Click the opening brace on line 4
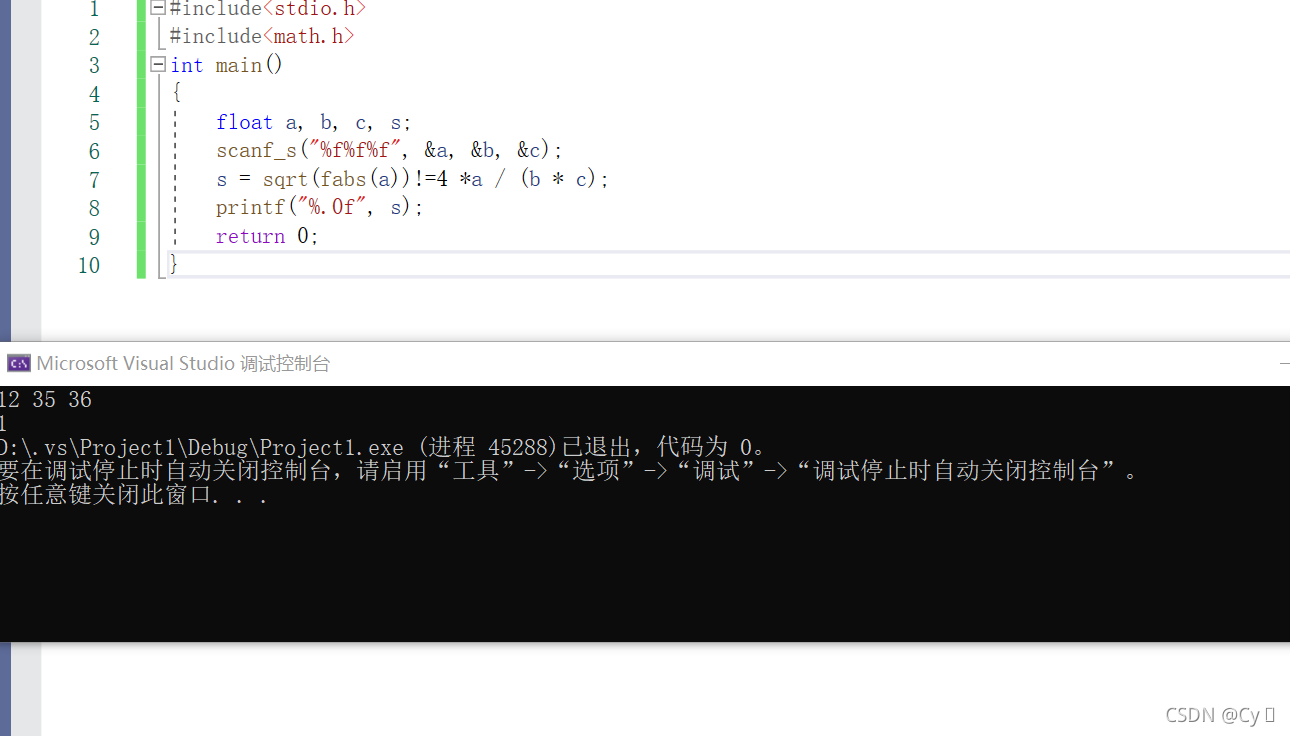The height and width of the screenshot is (736, 1290). [176, 94]
